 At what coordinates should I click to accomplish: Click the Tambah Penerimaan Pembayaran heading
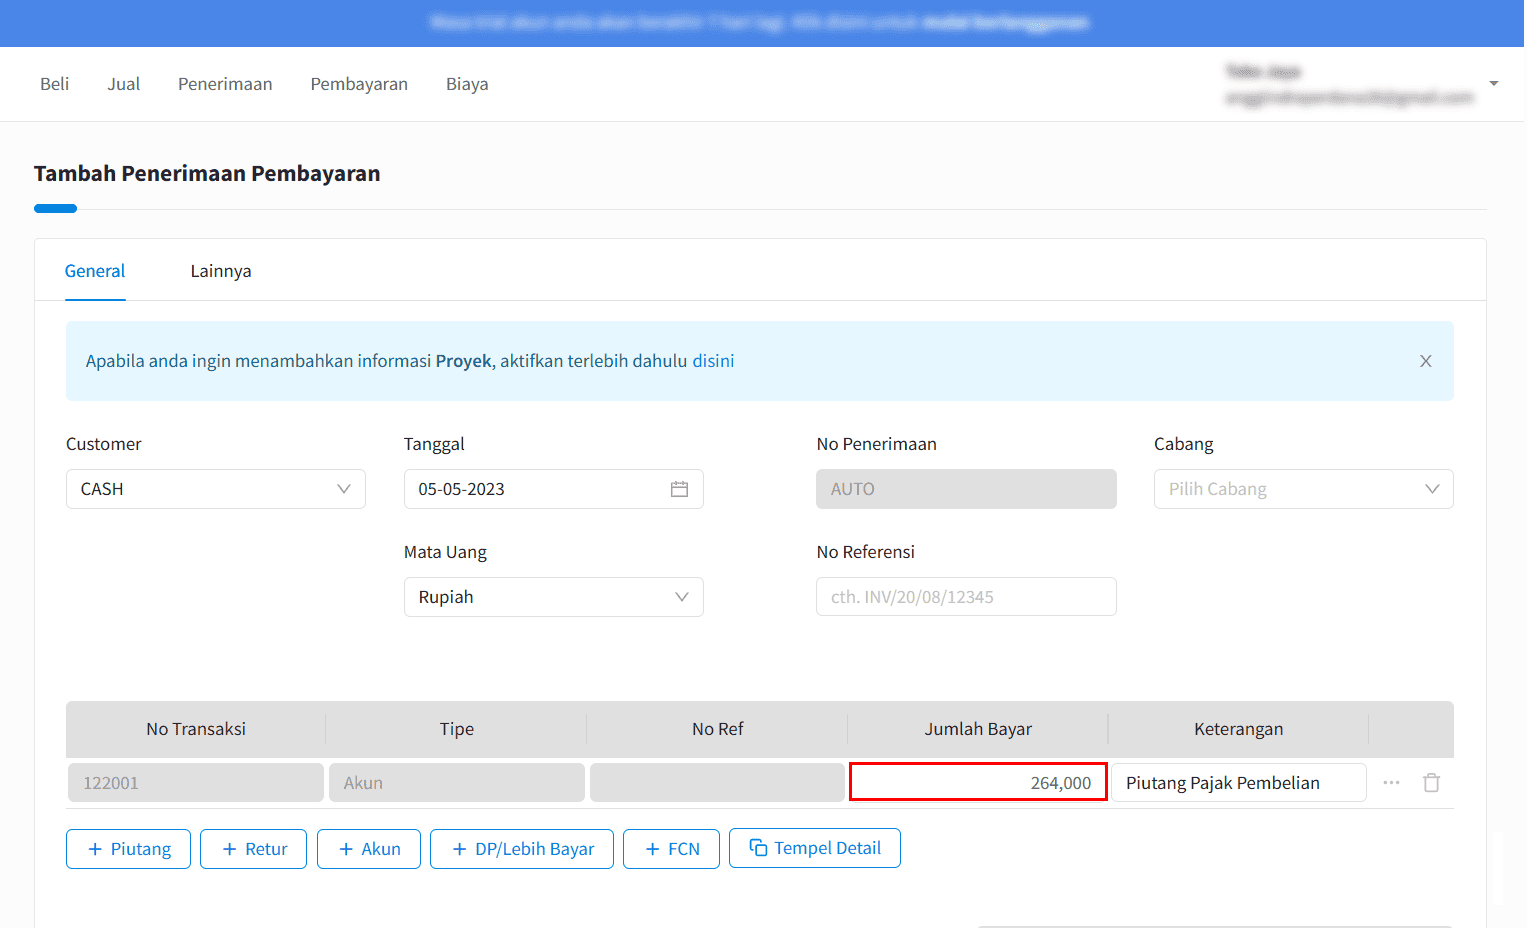click(207, 174)
